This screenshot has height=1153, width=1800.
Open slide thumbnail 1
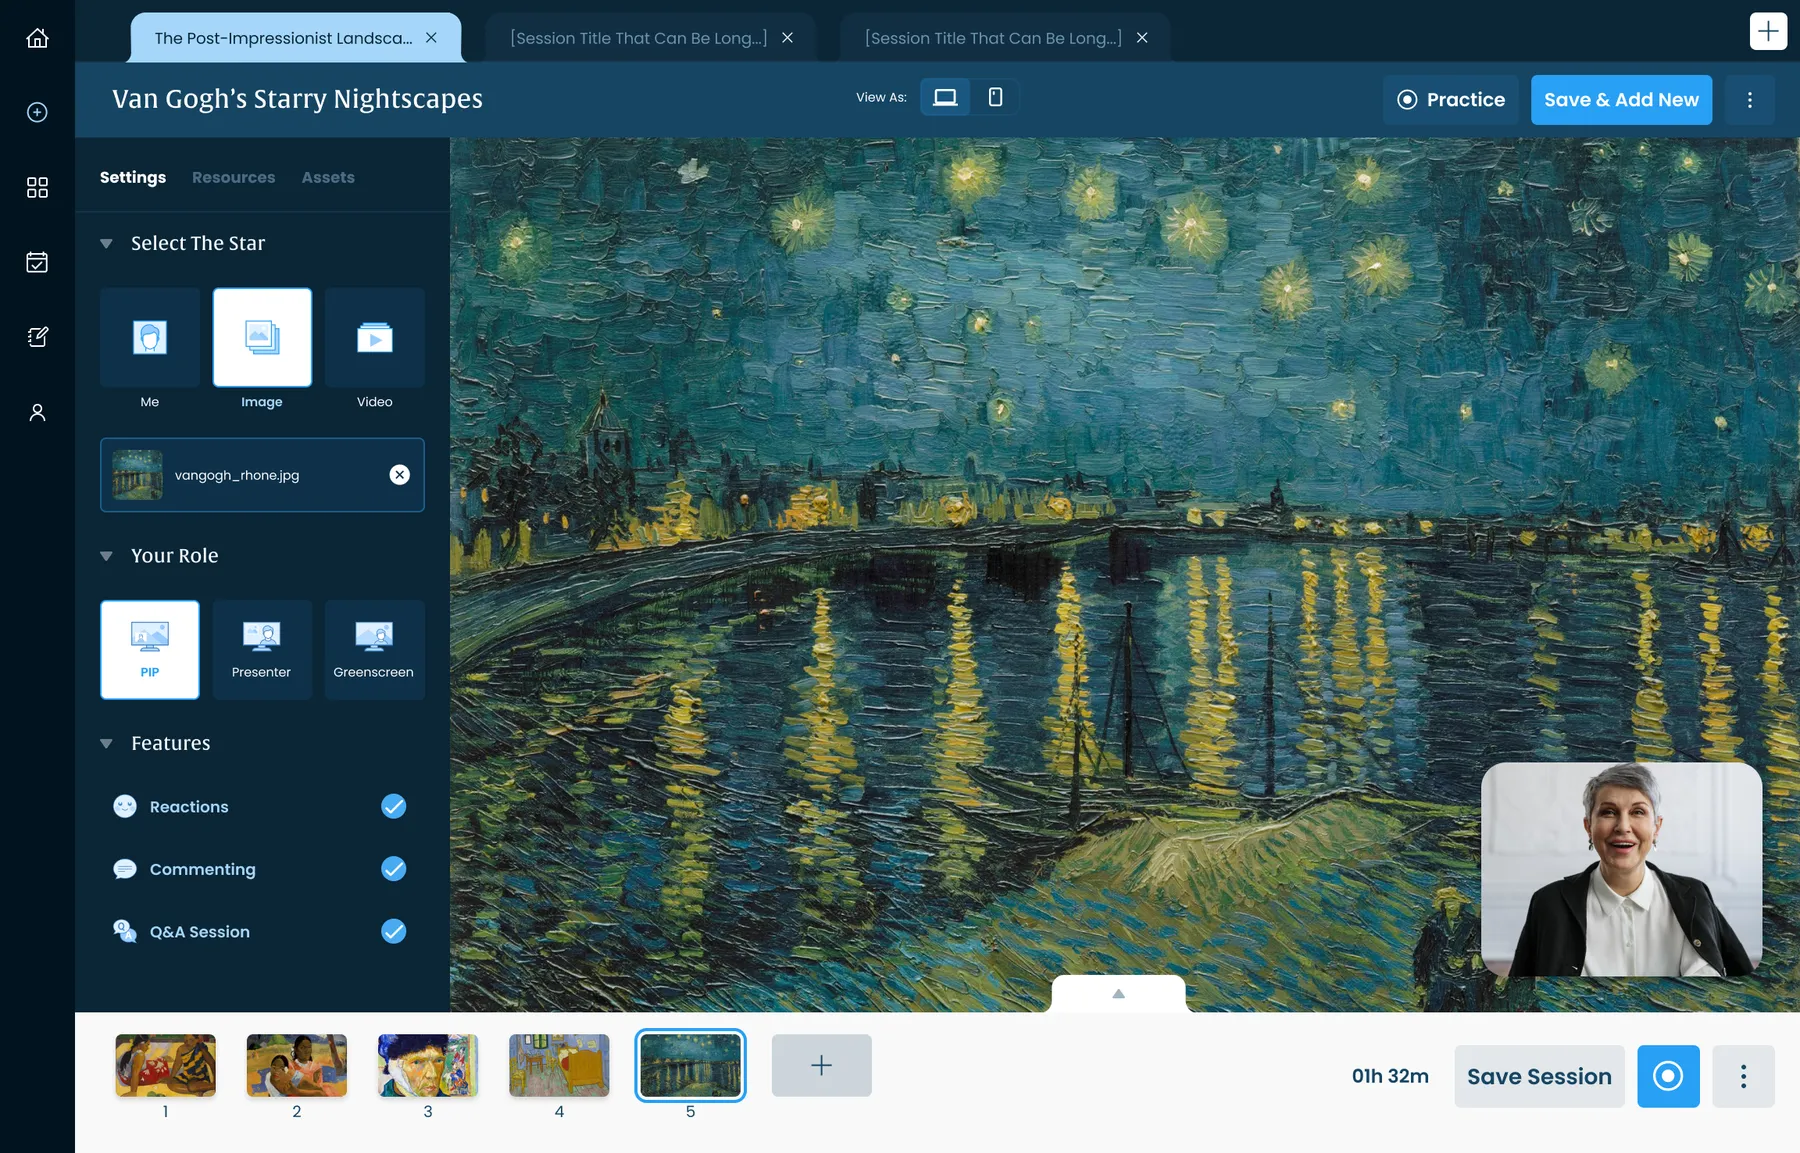click(x=165, y=1065)
